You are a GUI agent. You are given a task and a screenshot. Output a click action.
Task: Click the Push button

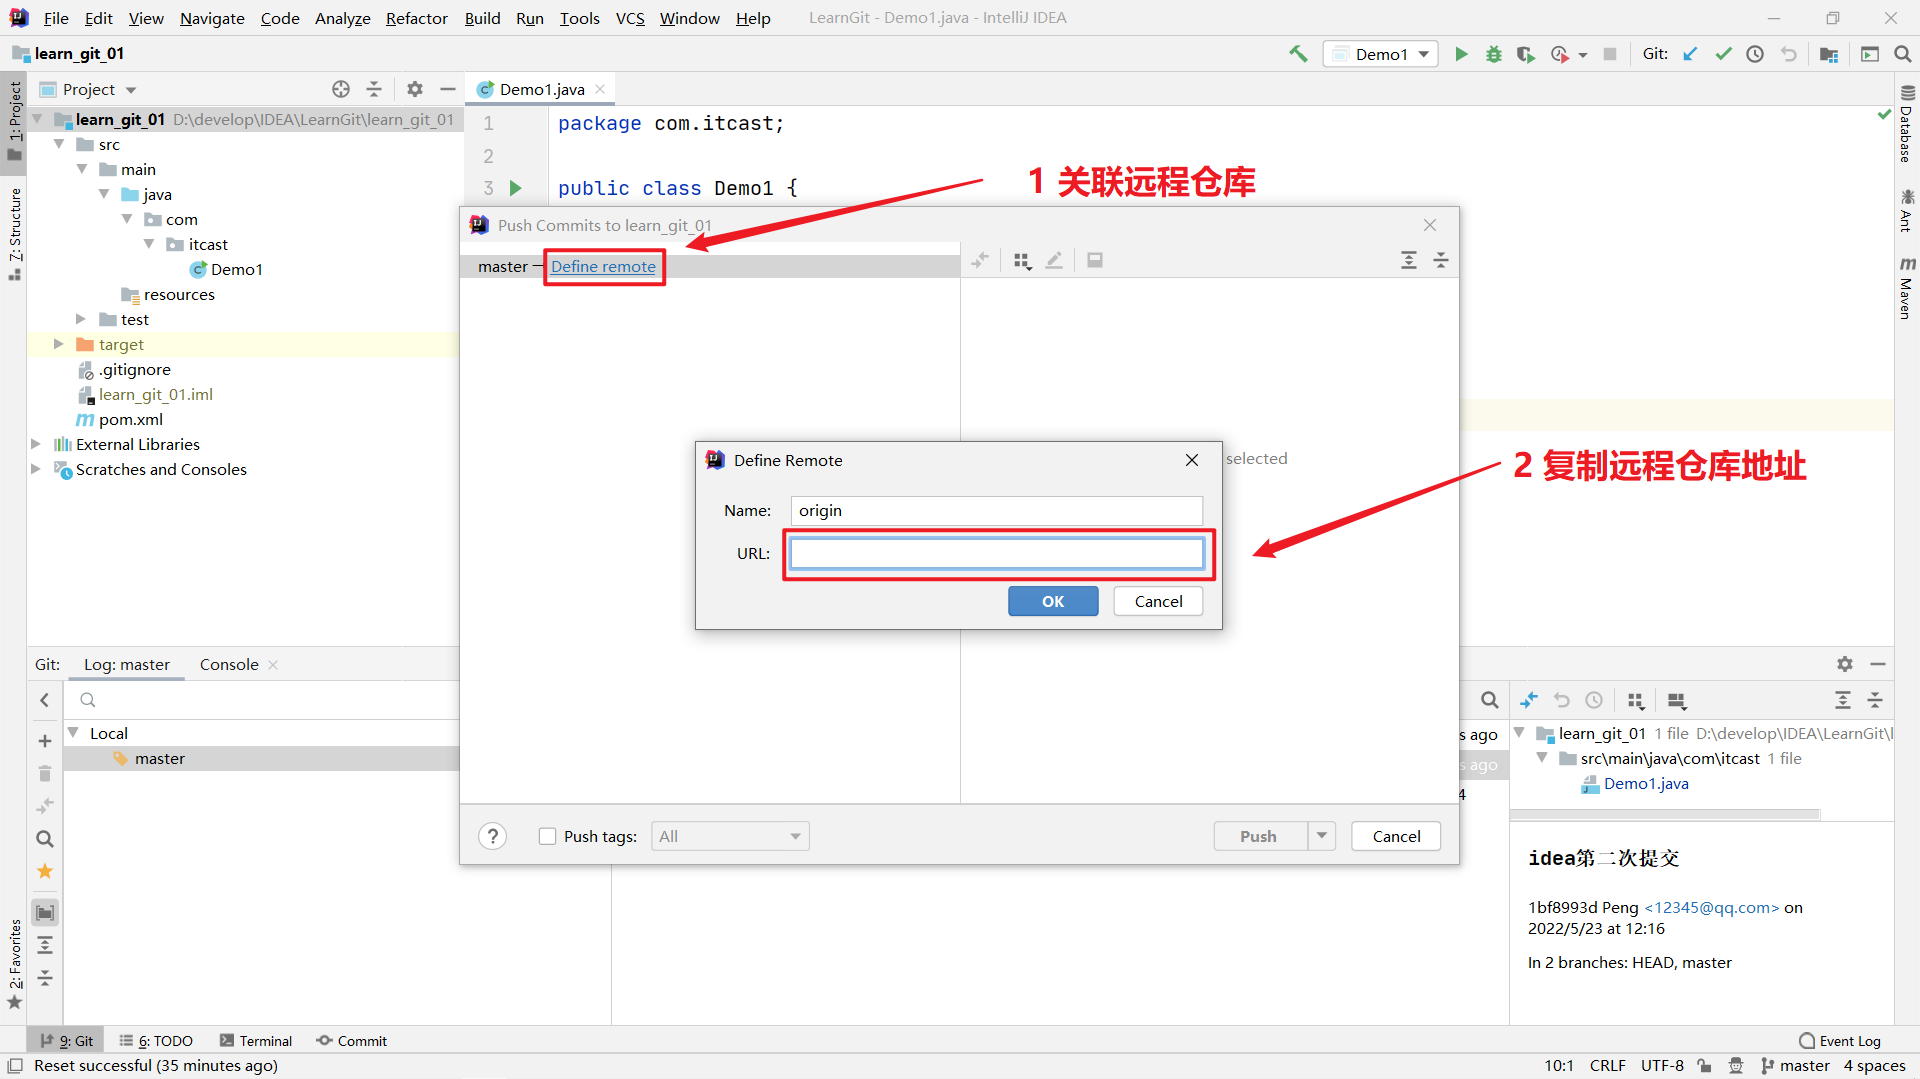point(1259,836)
